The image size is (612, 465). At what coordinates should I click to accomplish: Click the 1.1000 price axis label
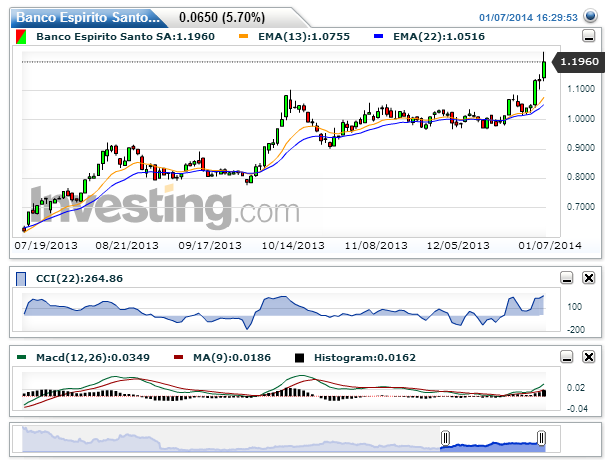(581, 89)
